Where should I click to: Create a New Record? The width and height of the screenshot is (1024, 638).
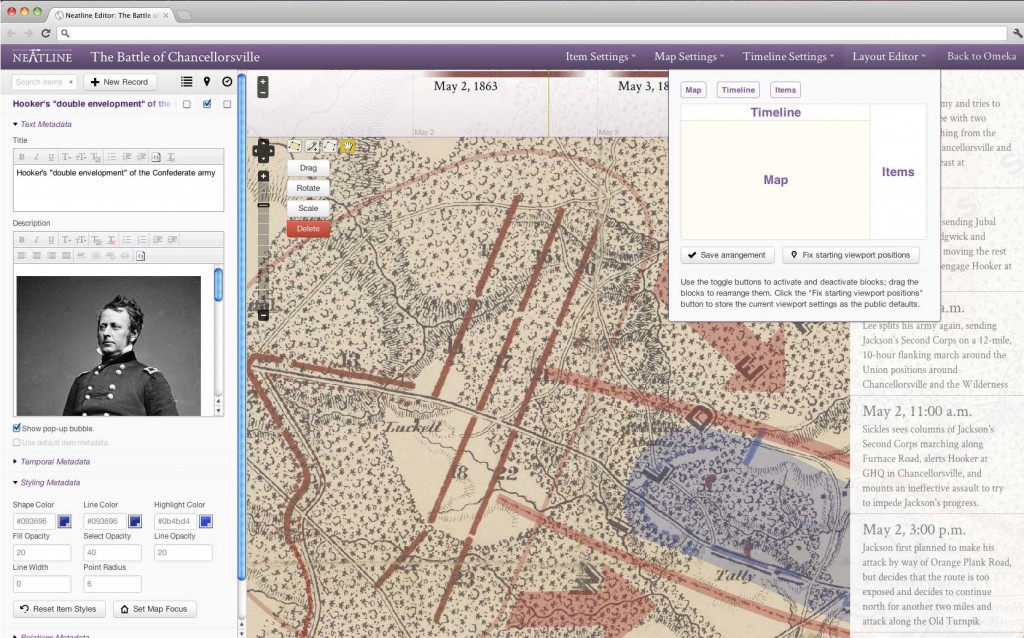tap(120, 82)
